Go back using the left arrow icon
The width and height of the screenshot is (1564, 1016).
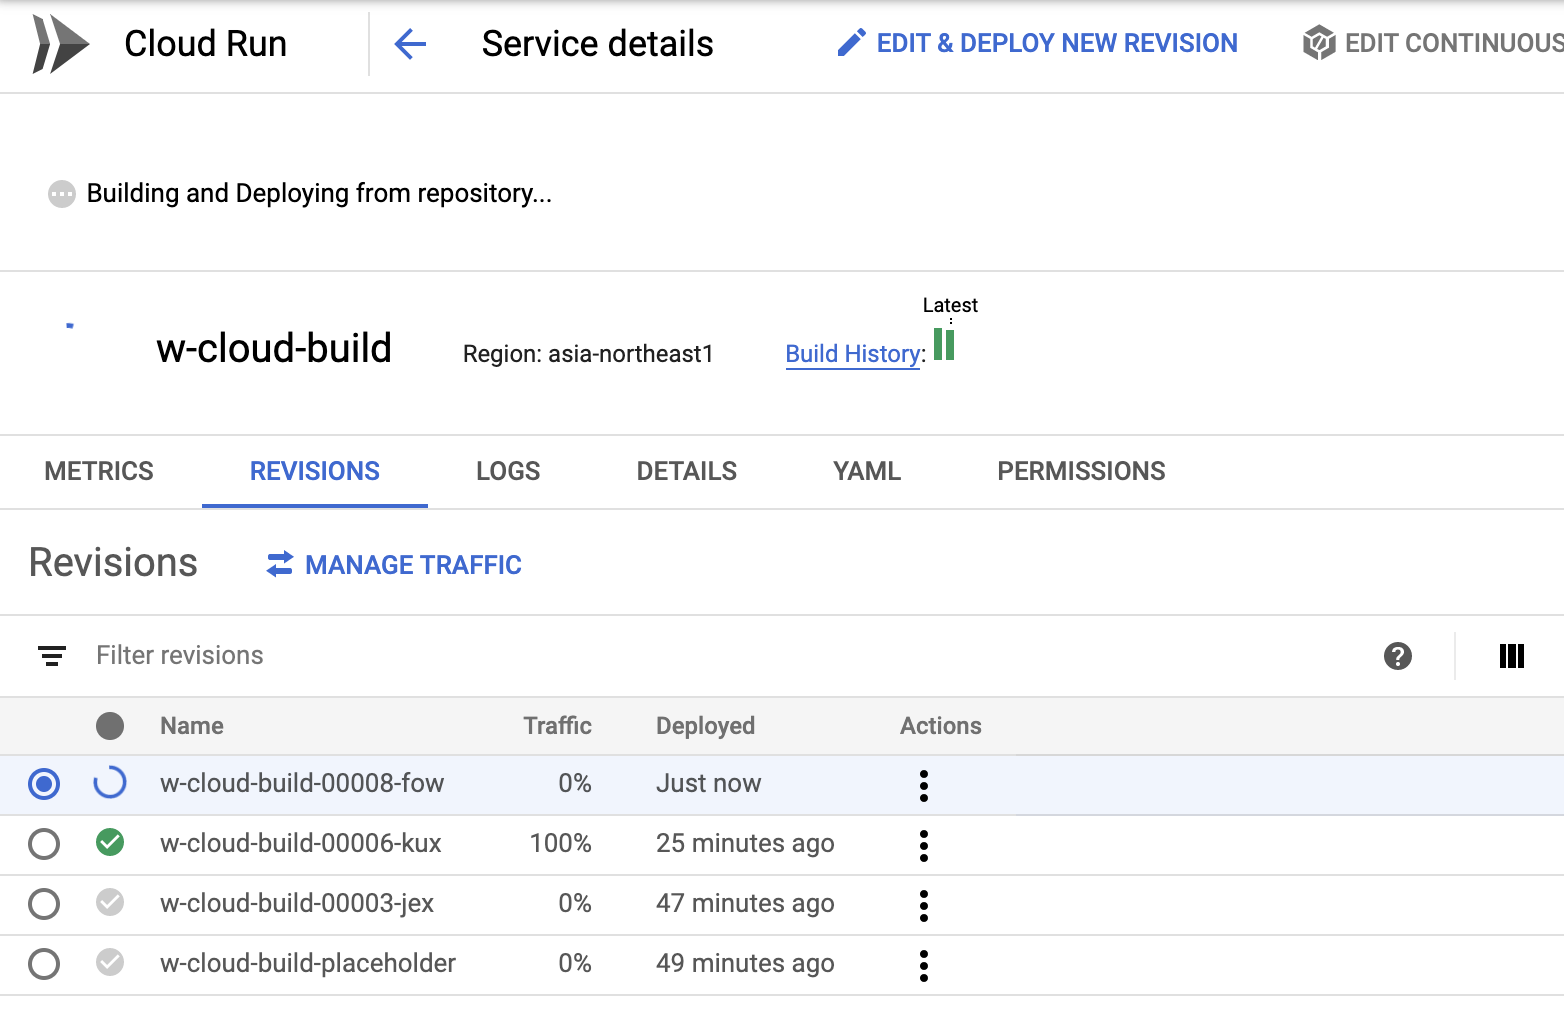[x=410, y=44]
